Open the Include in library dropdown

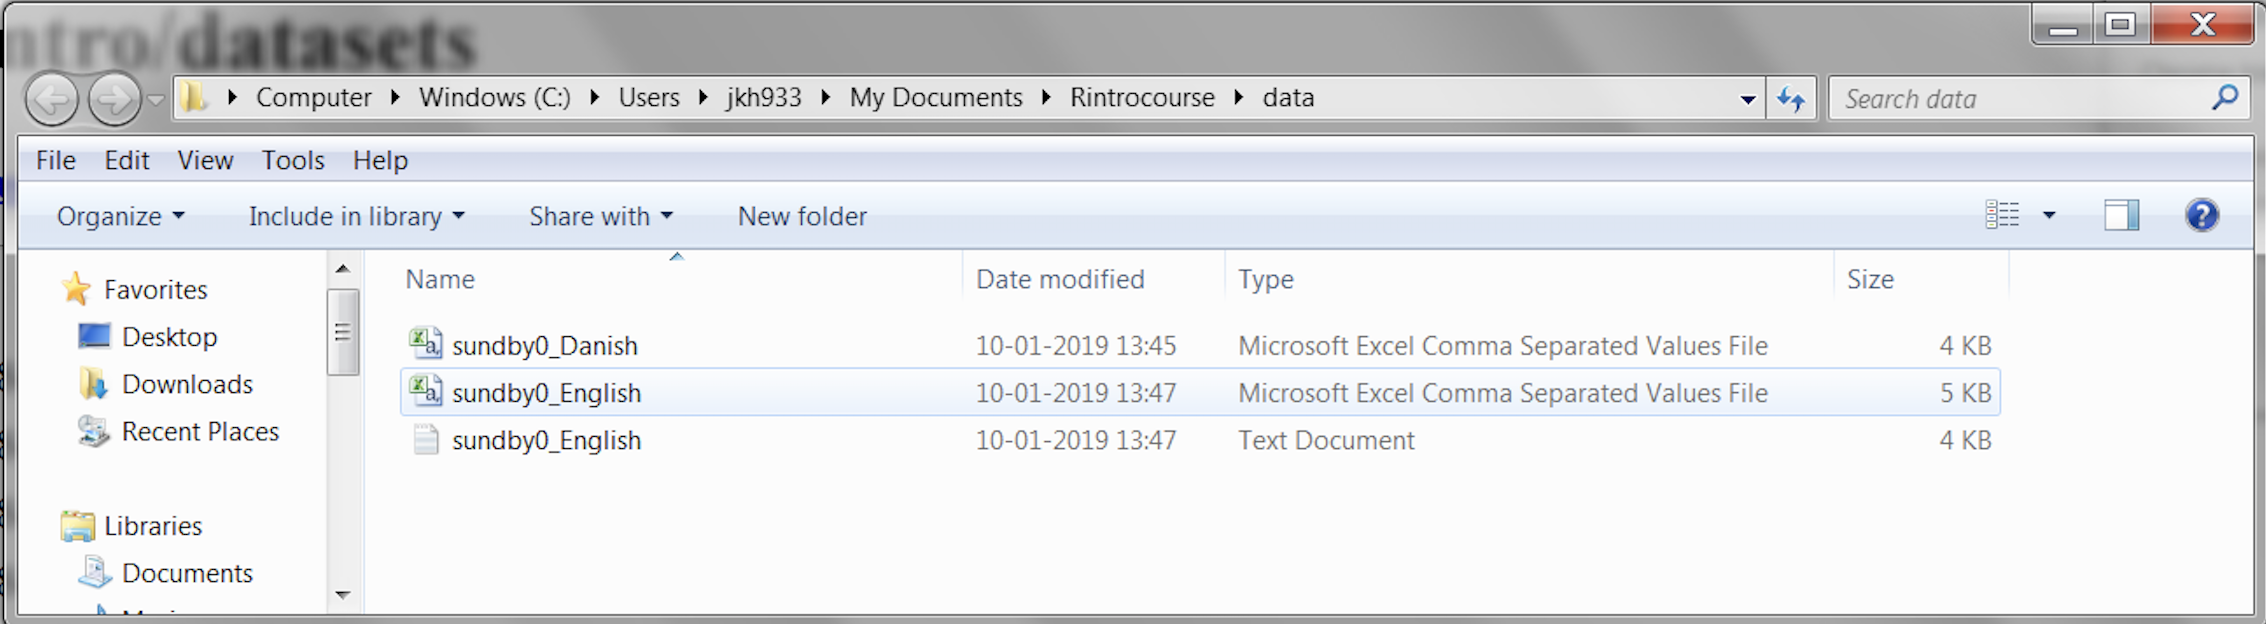[356, 216]
